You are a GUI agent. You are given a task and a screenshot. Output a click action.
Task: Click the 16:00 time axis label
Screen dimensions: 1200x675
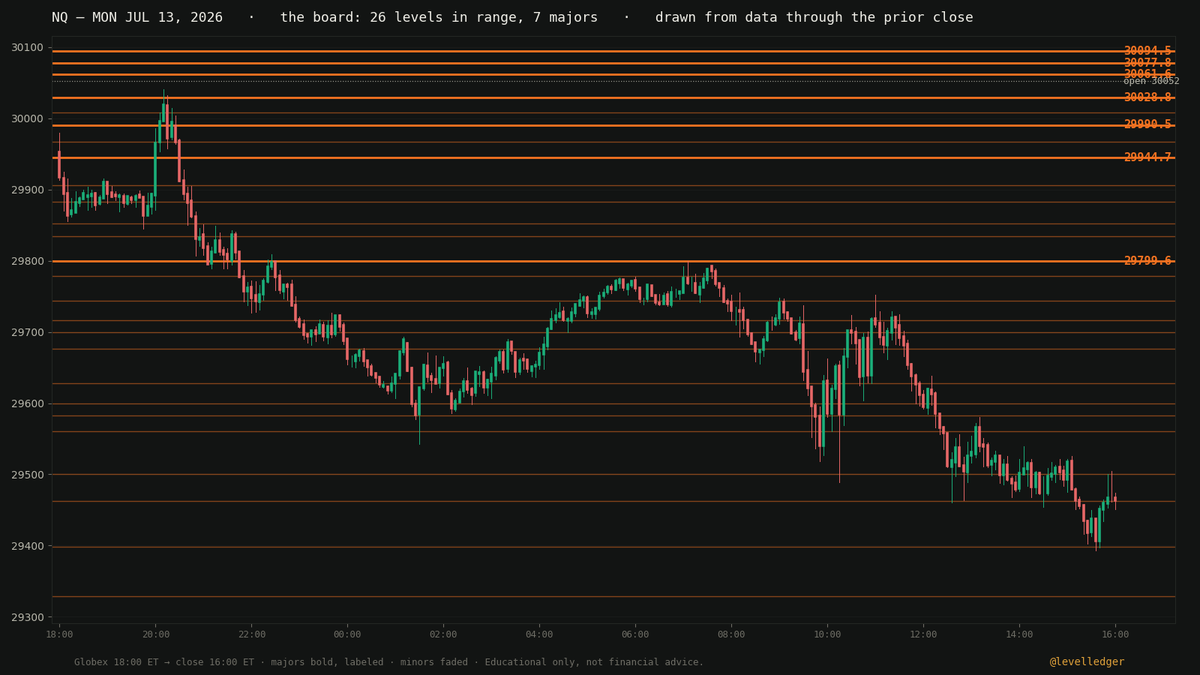pyautogui.click(x=1115, y=634)
